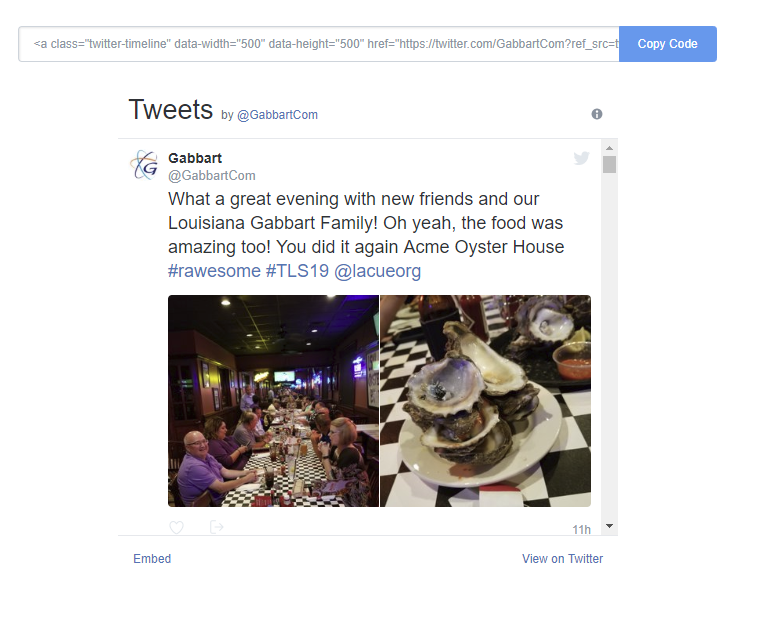Click the timeline scrollbar thumb
The height and width of the screenshot is (627, 773).
(x=609, y=165)
